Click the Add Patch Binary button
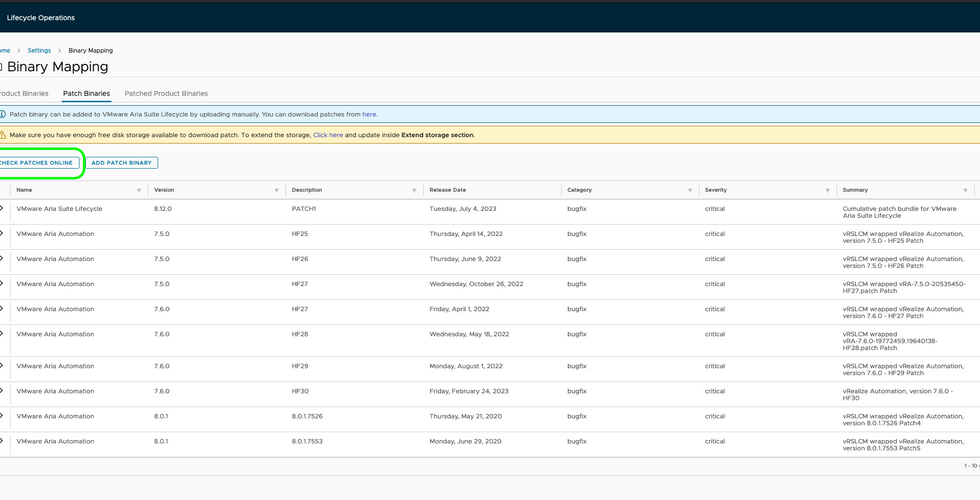The width and height of the screenshot is (980, 500). [122, 163]
